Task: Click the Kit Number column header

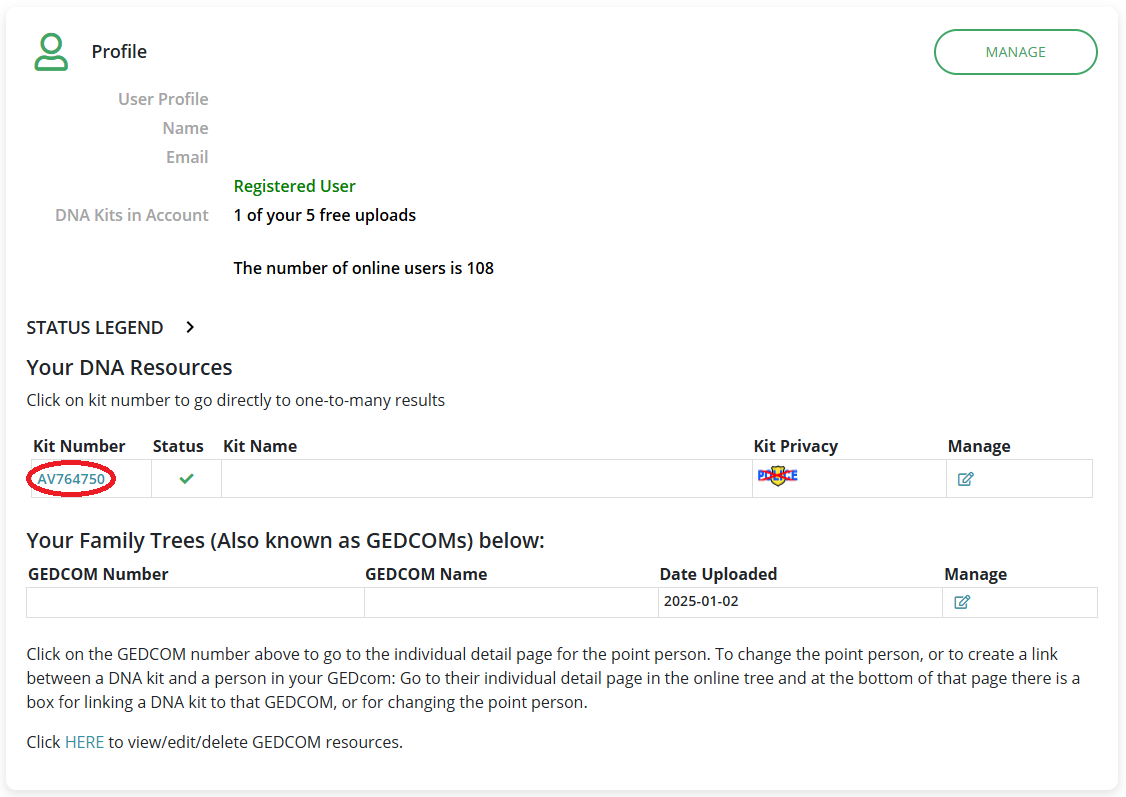Action: [x=79, y=446]
